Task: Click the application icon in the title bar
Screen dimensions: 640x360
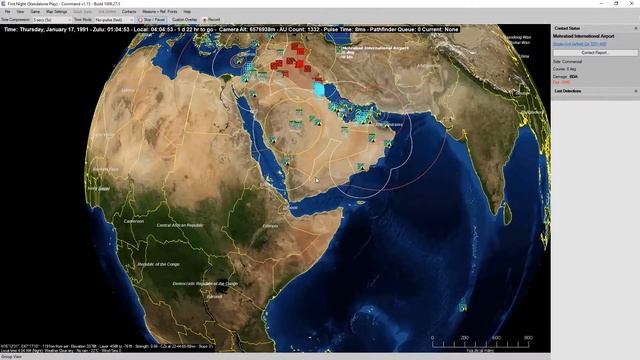Action: [3, 3]
